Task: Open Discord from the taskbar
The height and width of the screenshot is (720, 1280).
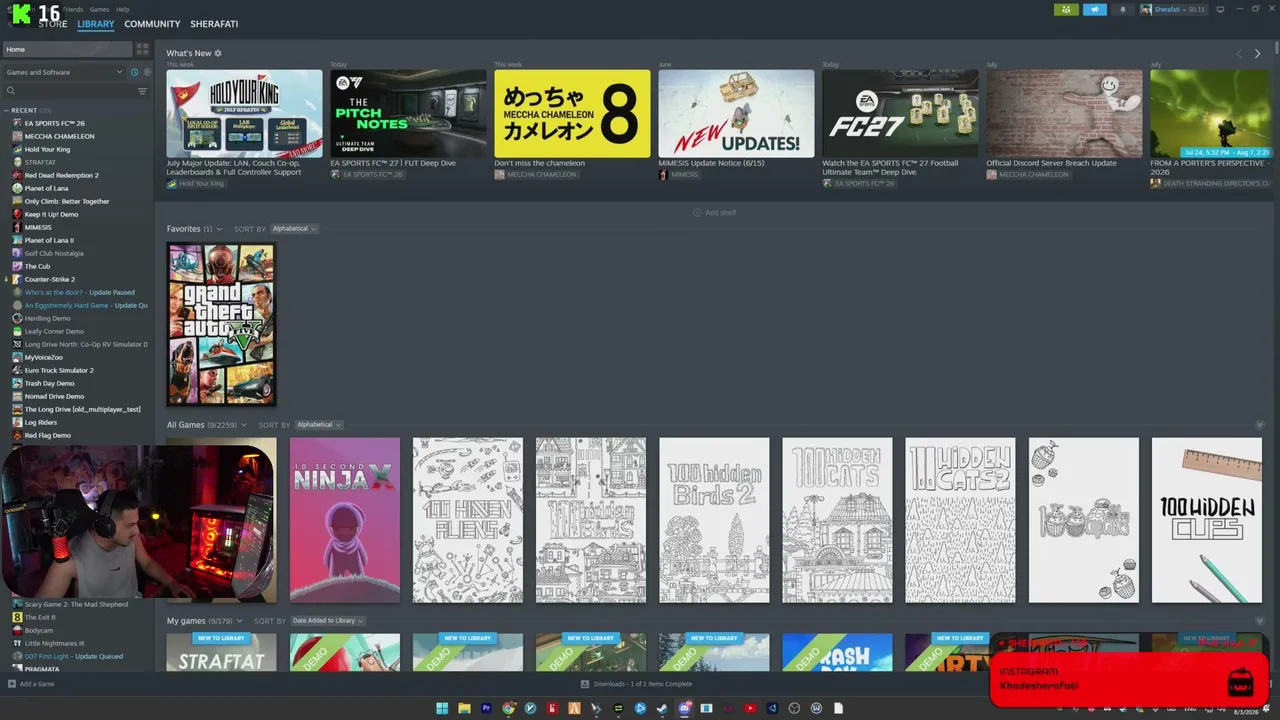Action: point(684,708)
